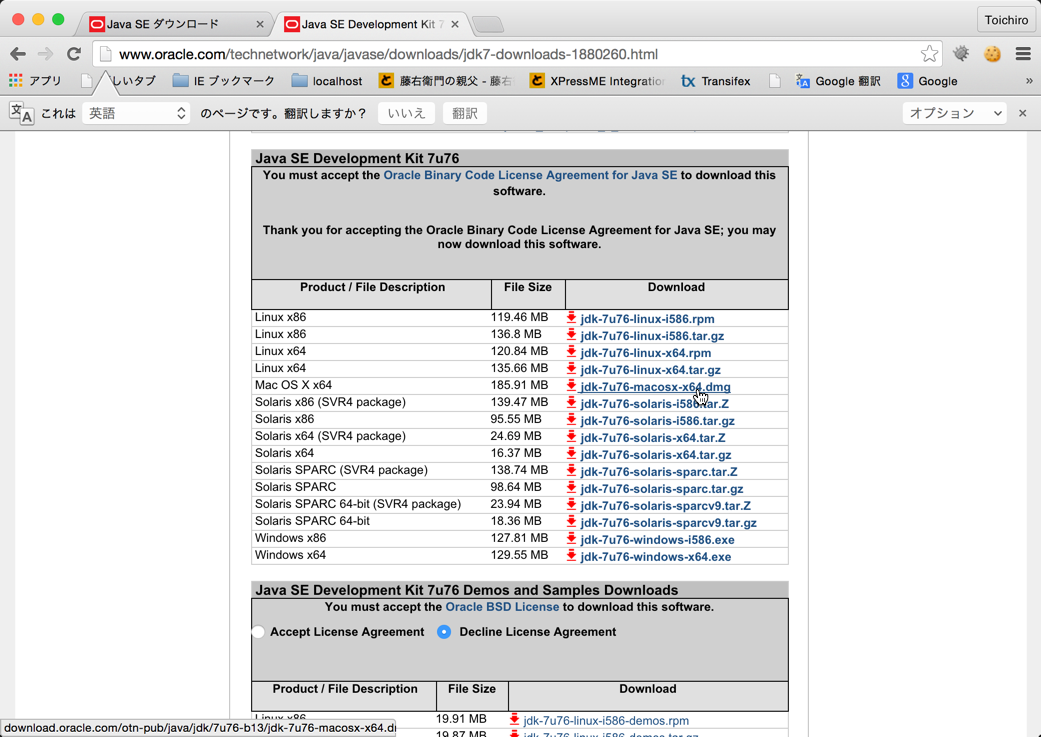Viewport: 1041px width, 737px height.
Task: Click the translate bar language icon
Action: 21,113
